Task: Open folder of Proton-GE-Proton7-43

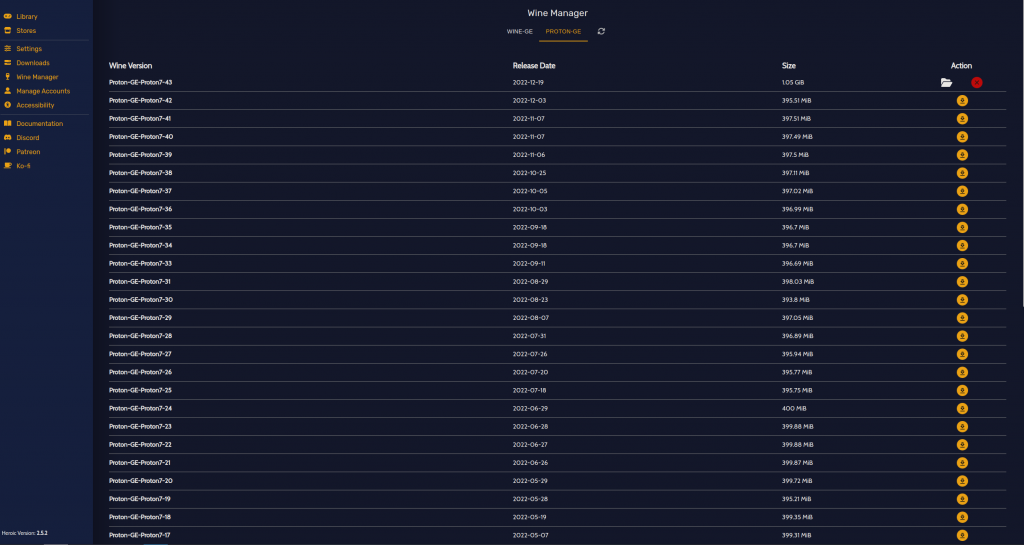Action: pyautogui.click(x=946, y=82)
